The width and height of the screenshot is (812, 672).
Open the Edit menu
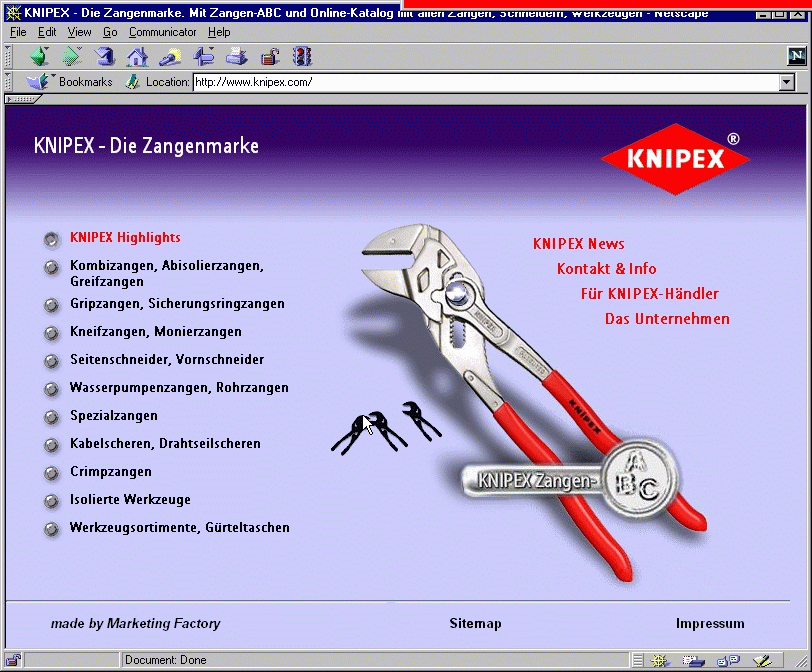click(47, 32)
